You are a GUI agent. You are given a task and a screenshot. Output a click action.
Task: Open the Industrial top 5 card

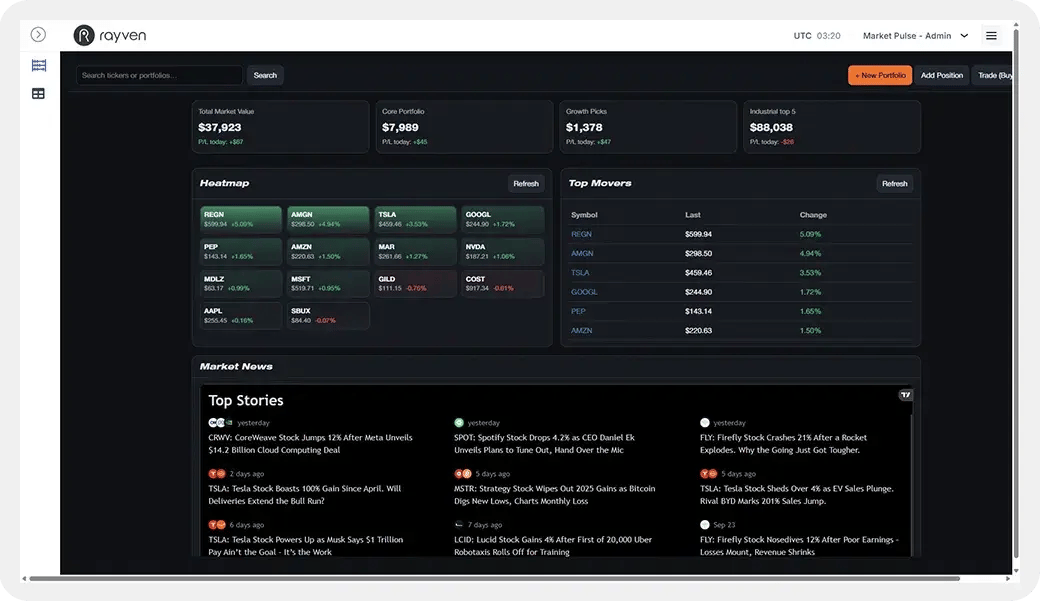[832, 127]
